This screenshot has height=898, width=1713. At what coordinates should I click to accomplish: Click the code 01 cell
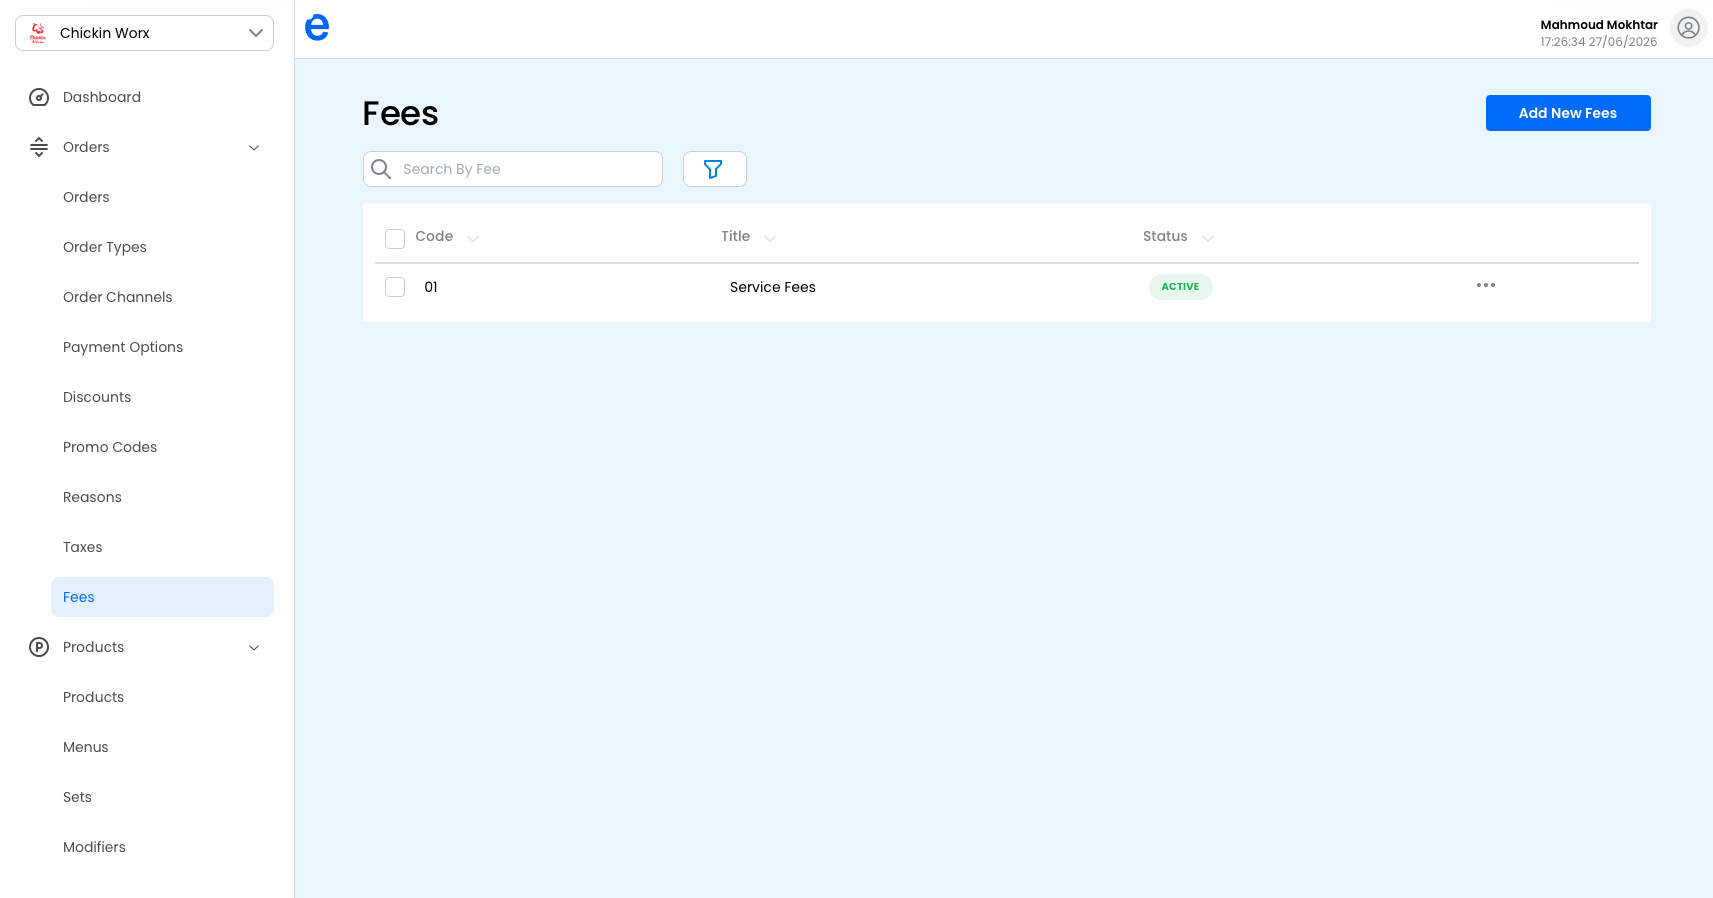[431, 287]
